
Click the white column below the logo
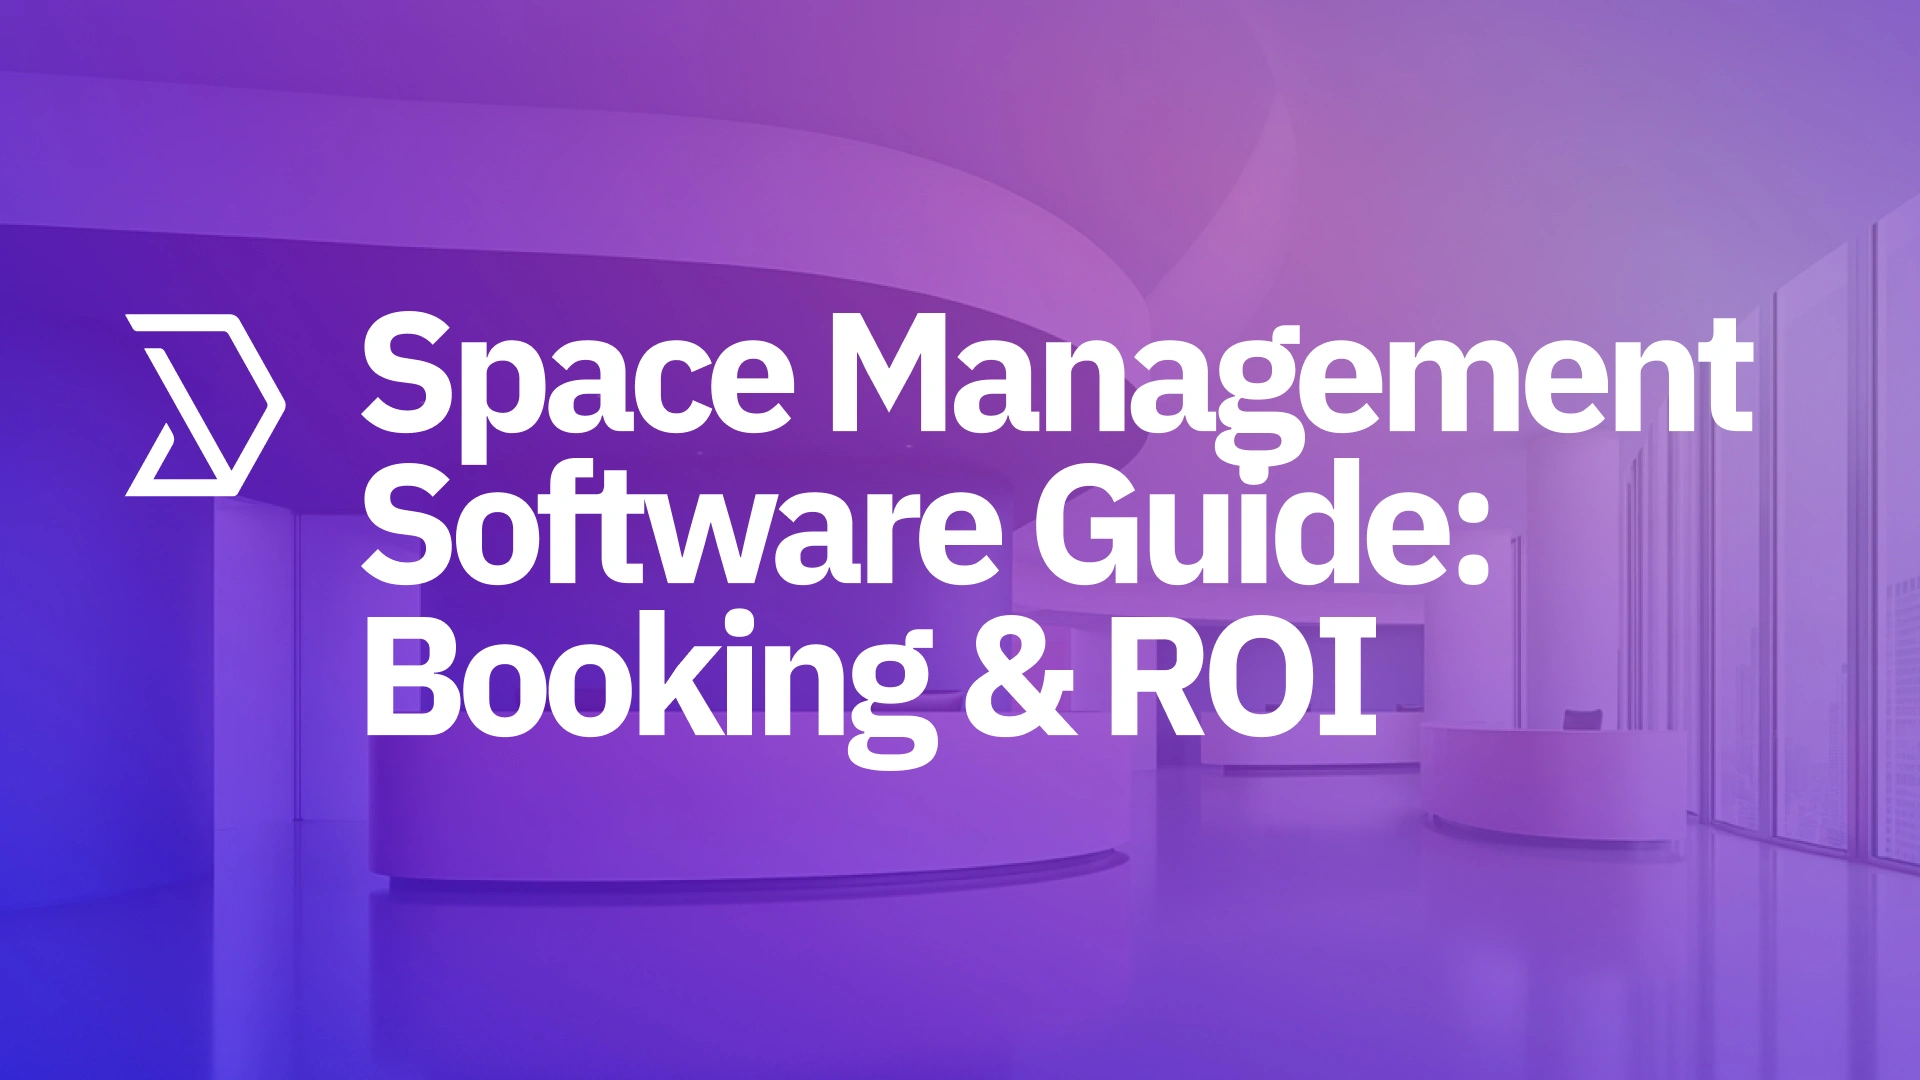pos(255,650)
